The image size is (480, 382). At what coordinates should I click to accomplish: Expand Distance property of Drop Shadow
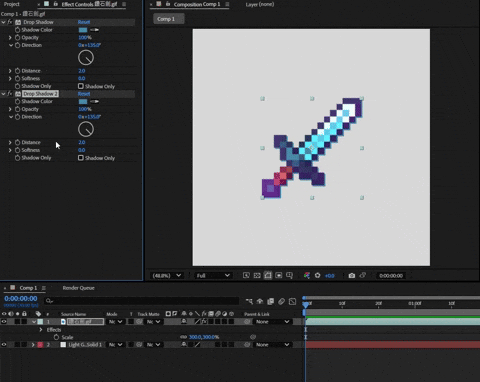(10, 71)
